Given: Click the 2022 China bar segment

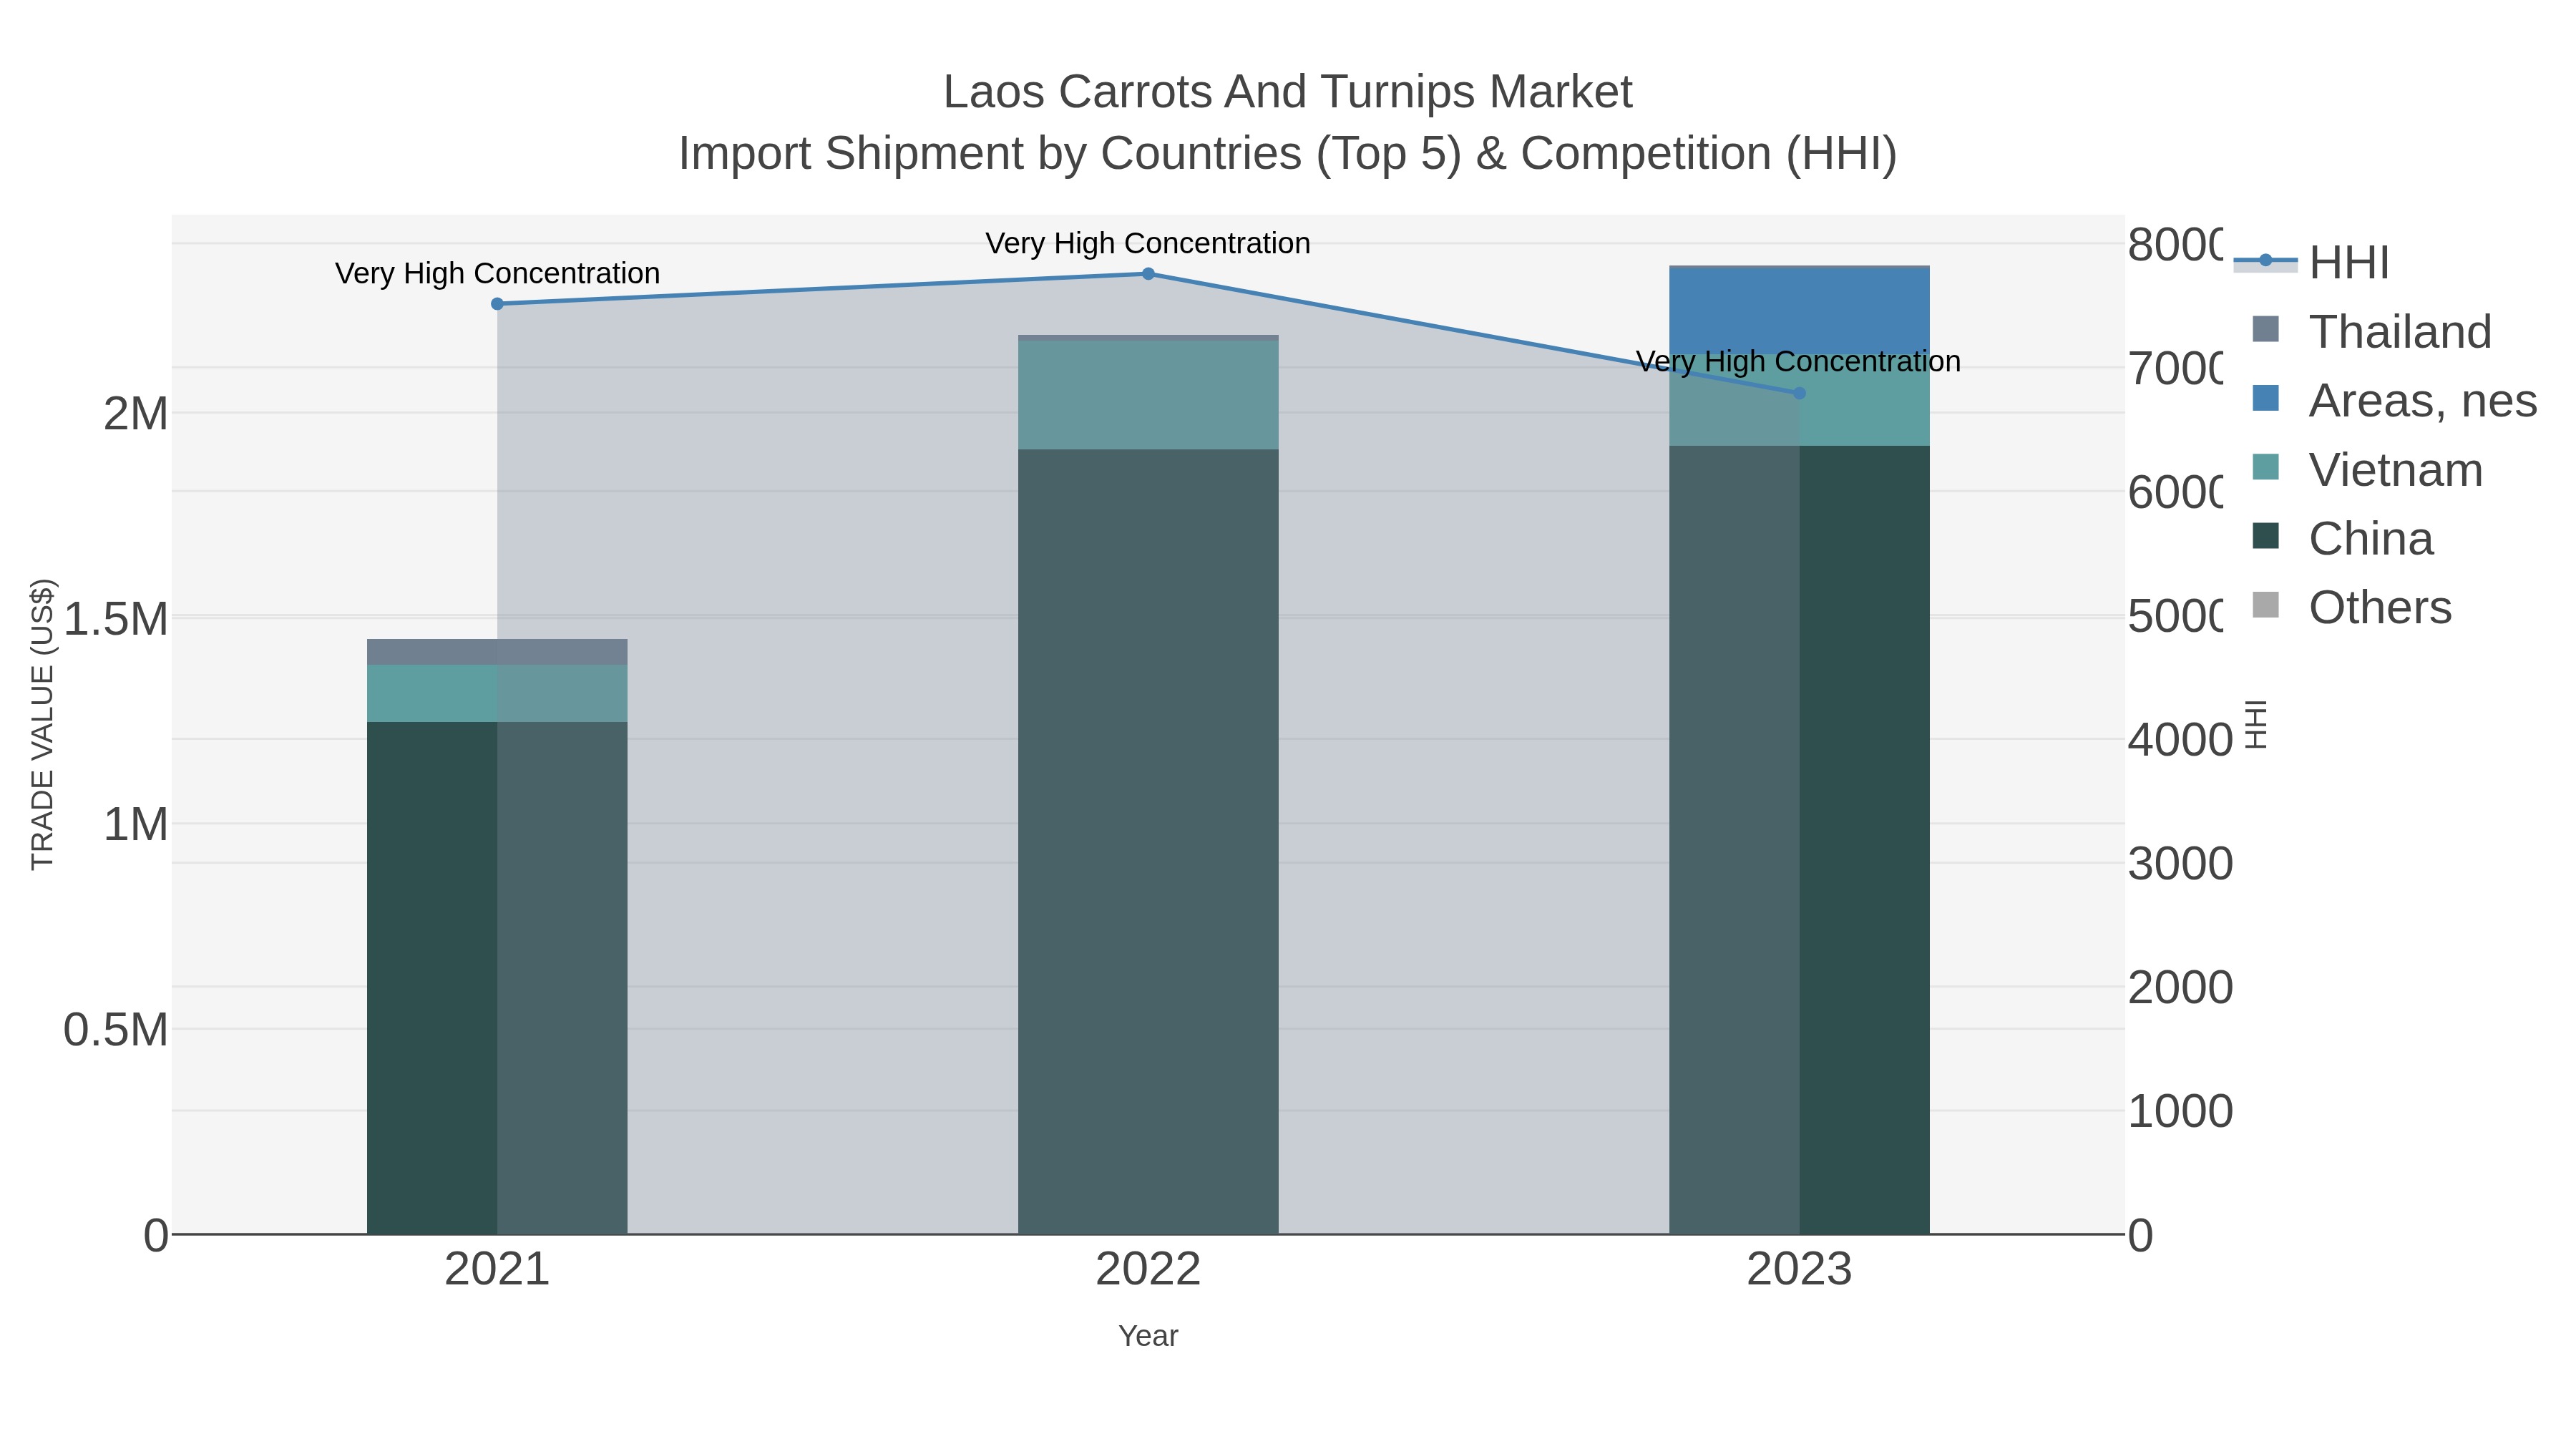Looking at the screenshot, I should (1148, 841).
